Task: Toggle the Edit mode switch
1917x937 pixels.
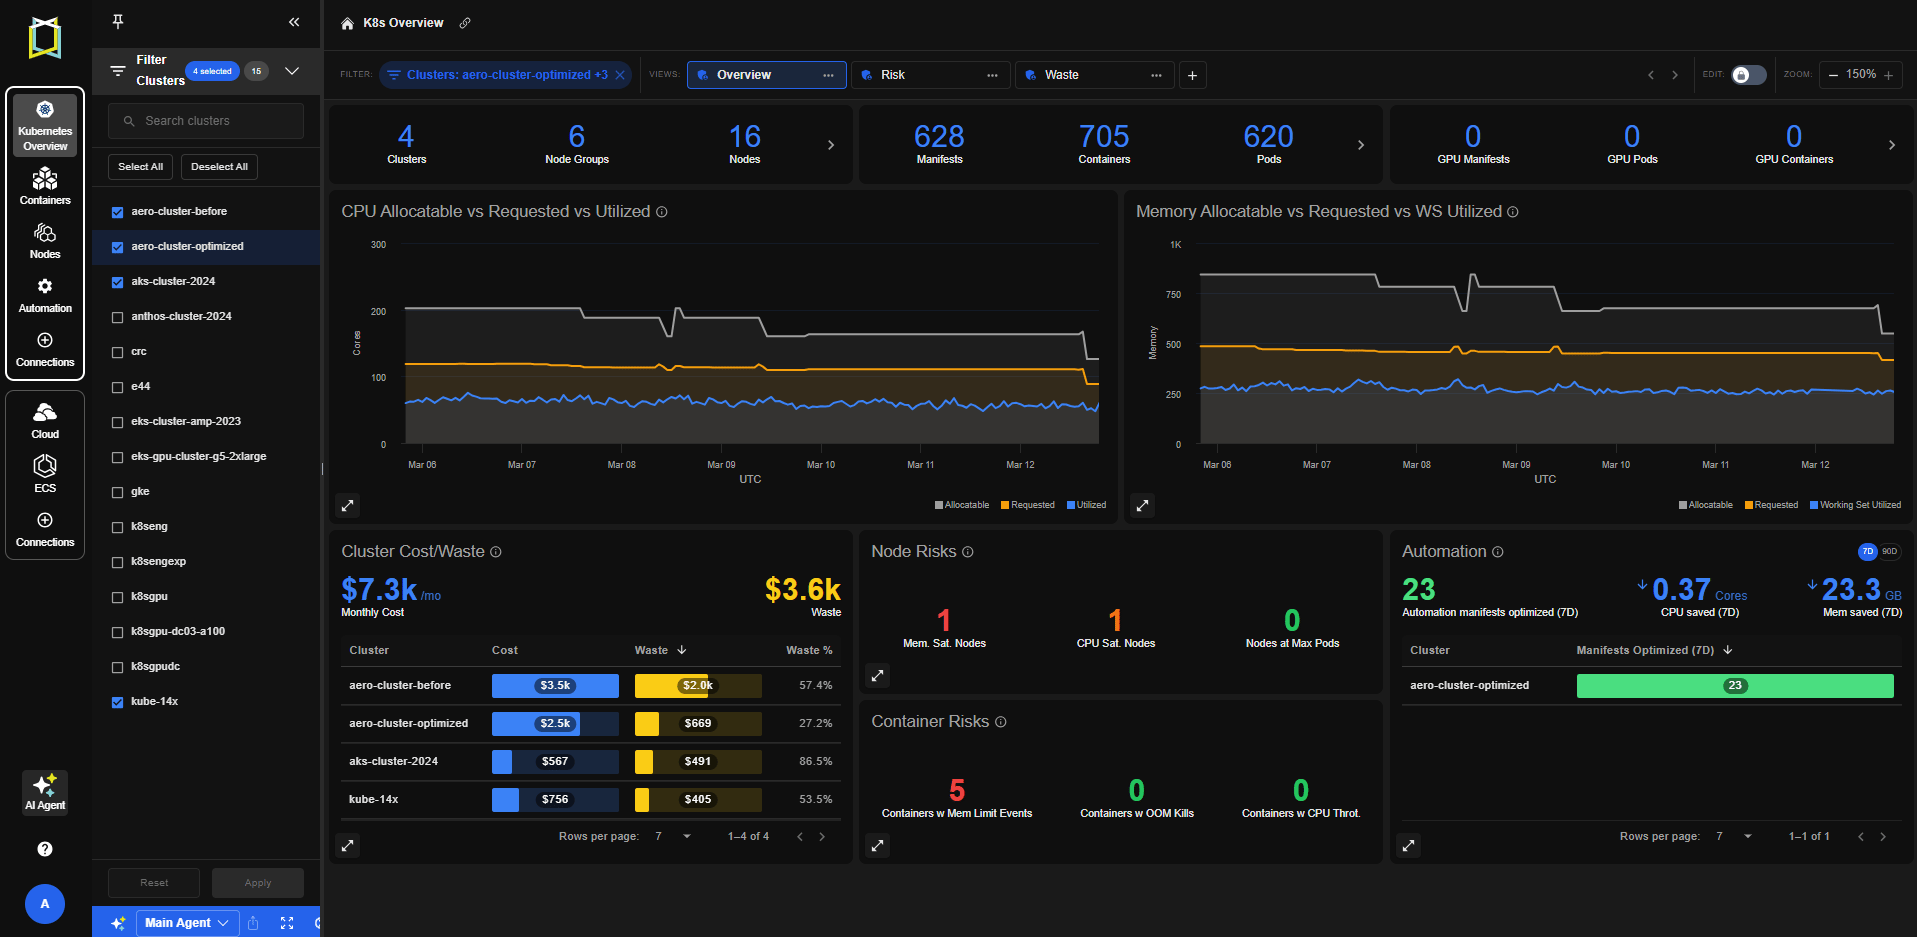Action: coord(1748,75)
